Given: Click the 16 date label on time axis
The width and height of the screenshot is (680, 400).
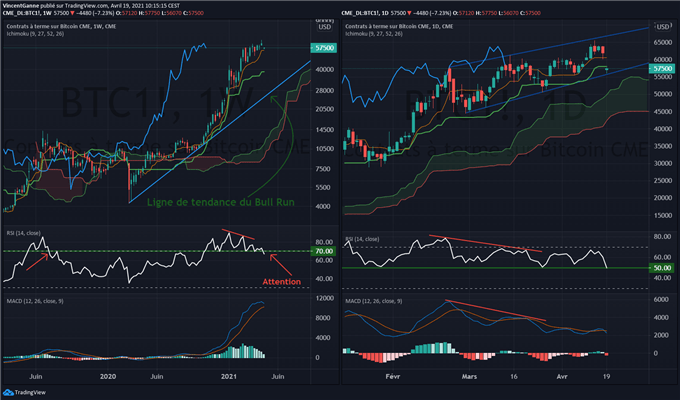Looking at the screenshot, I should (x=514, y=376).
